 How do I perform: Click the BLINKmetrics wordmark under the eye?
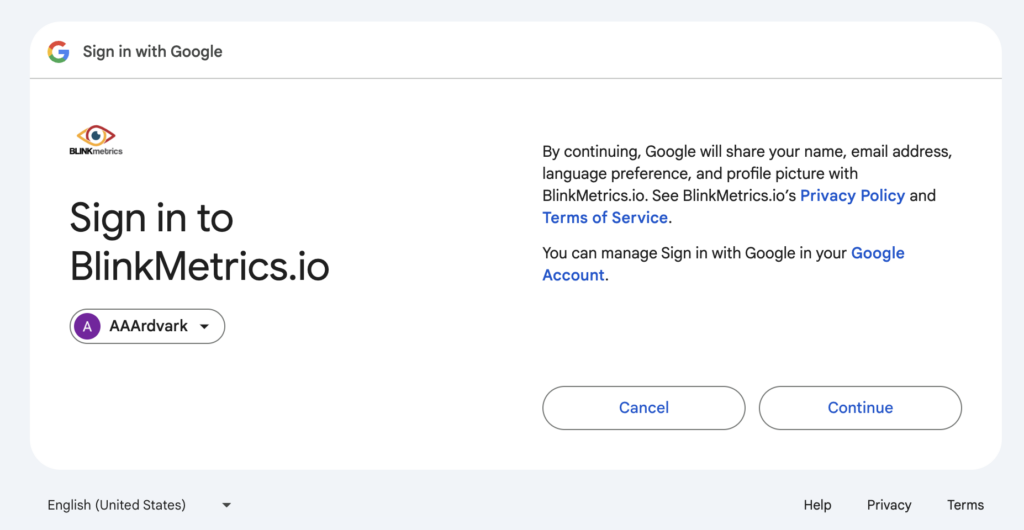[x=96, y=151]
